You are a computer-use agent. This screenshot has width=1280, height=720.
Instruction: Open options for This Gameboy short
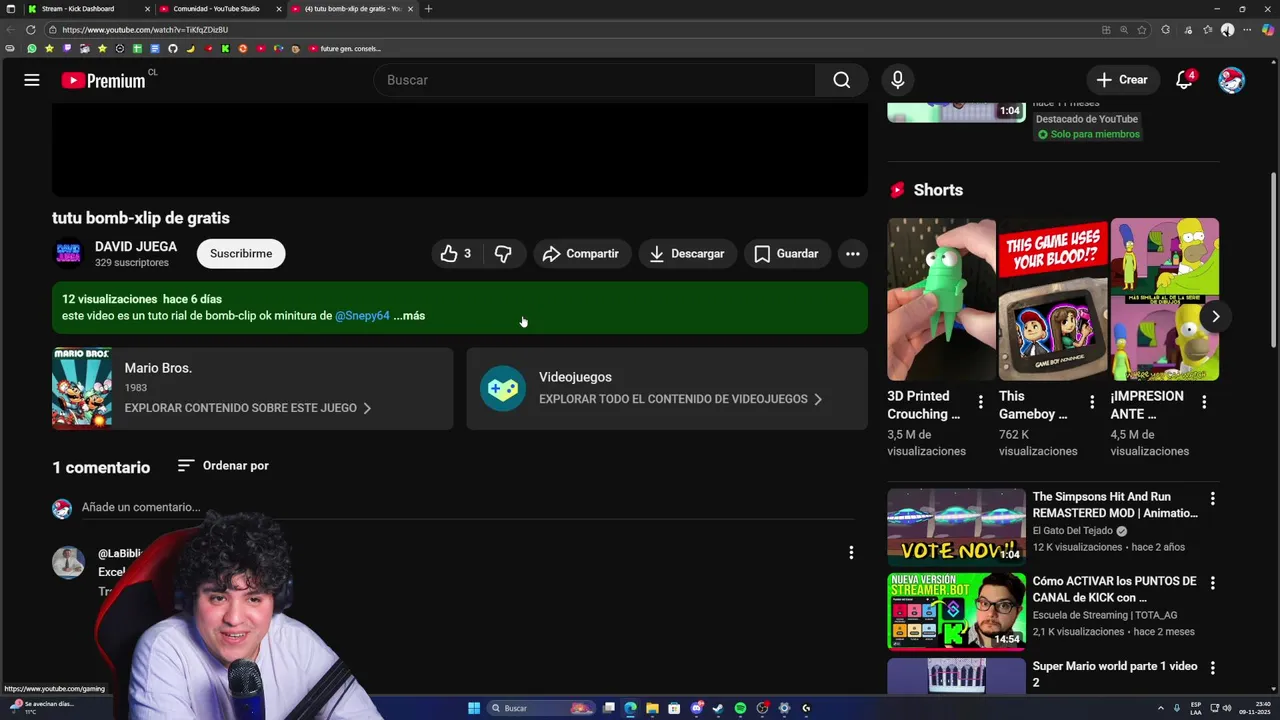(x=1092, y=402)
